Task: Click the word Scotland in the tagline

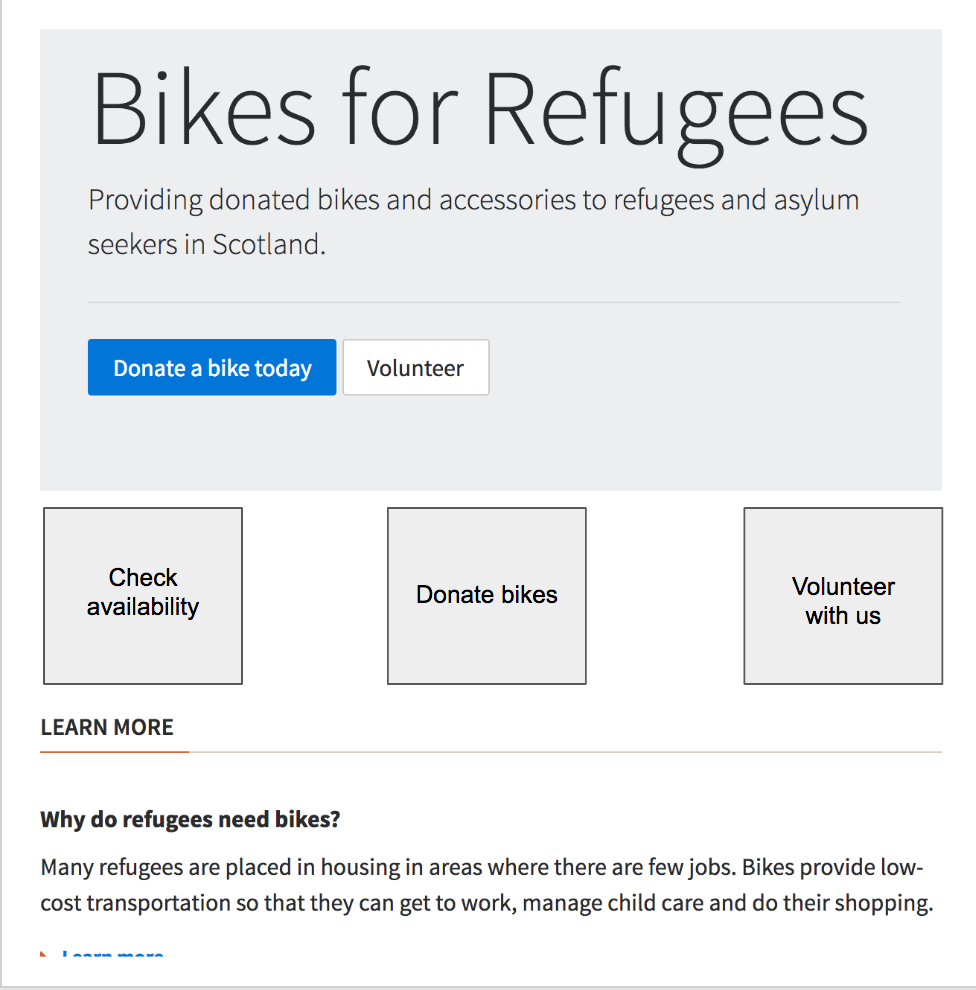Action: pos(268,244)
